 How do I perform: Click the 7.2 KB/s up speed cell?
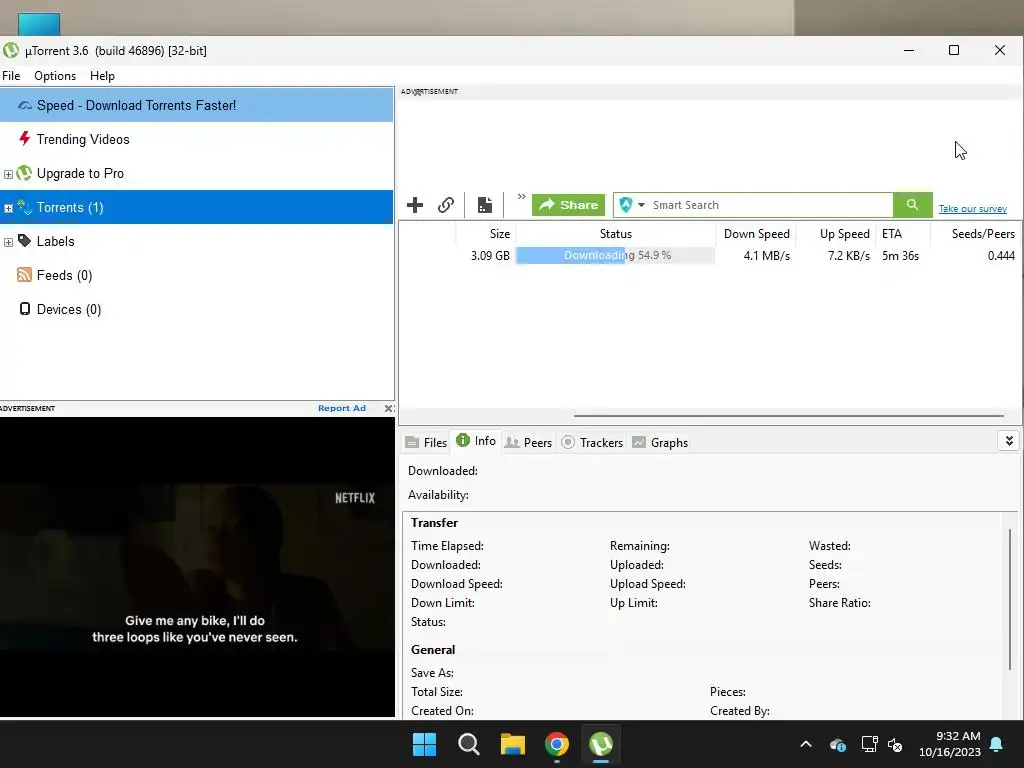pyautogui.click(x=849, y=255)
